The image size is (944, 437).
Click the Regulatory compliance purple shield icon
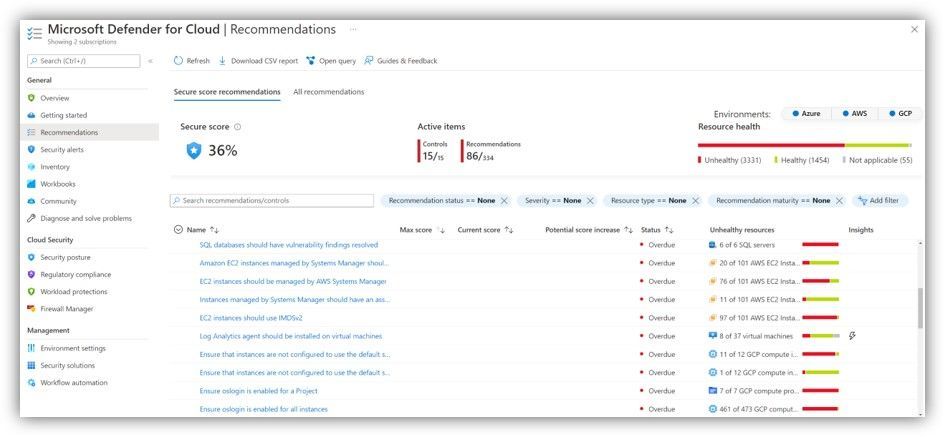[x=31, y=274]
